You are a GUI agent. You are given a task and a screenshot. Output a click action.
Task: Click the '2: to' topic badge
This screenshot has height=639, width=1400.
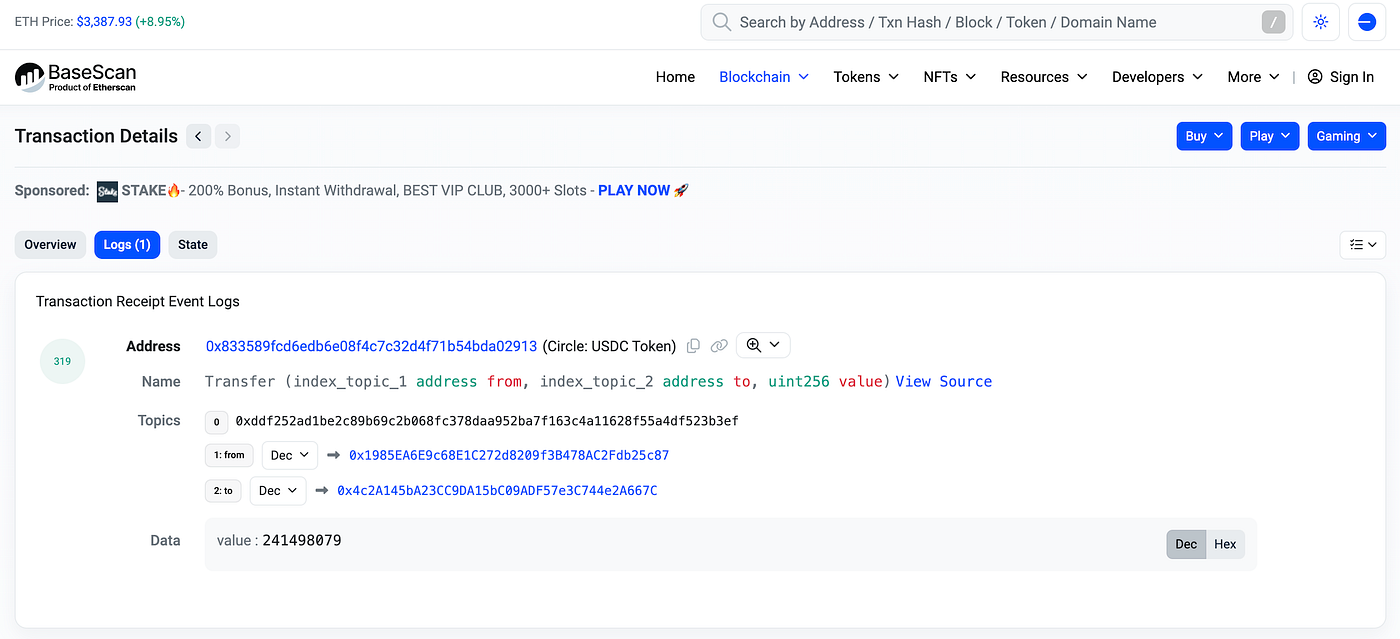(223, 490)
